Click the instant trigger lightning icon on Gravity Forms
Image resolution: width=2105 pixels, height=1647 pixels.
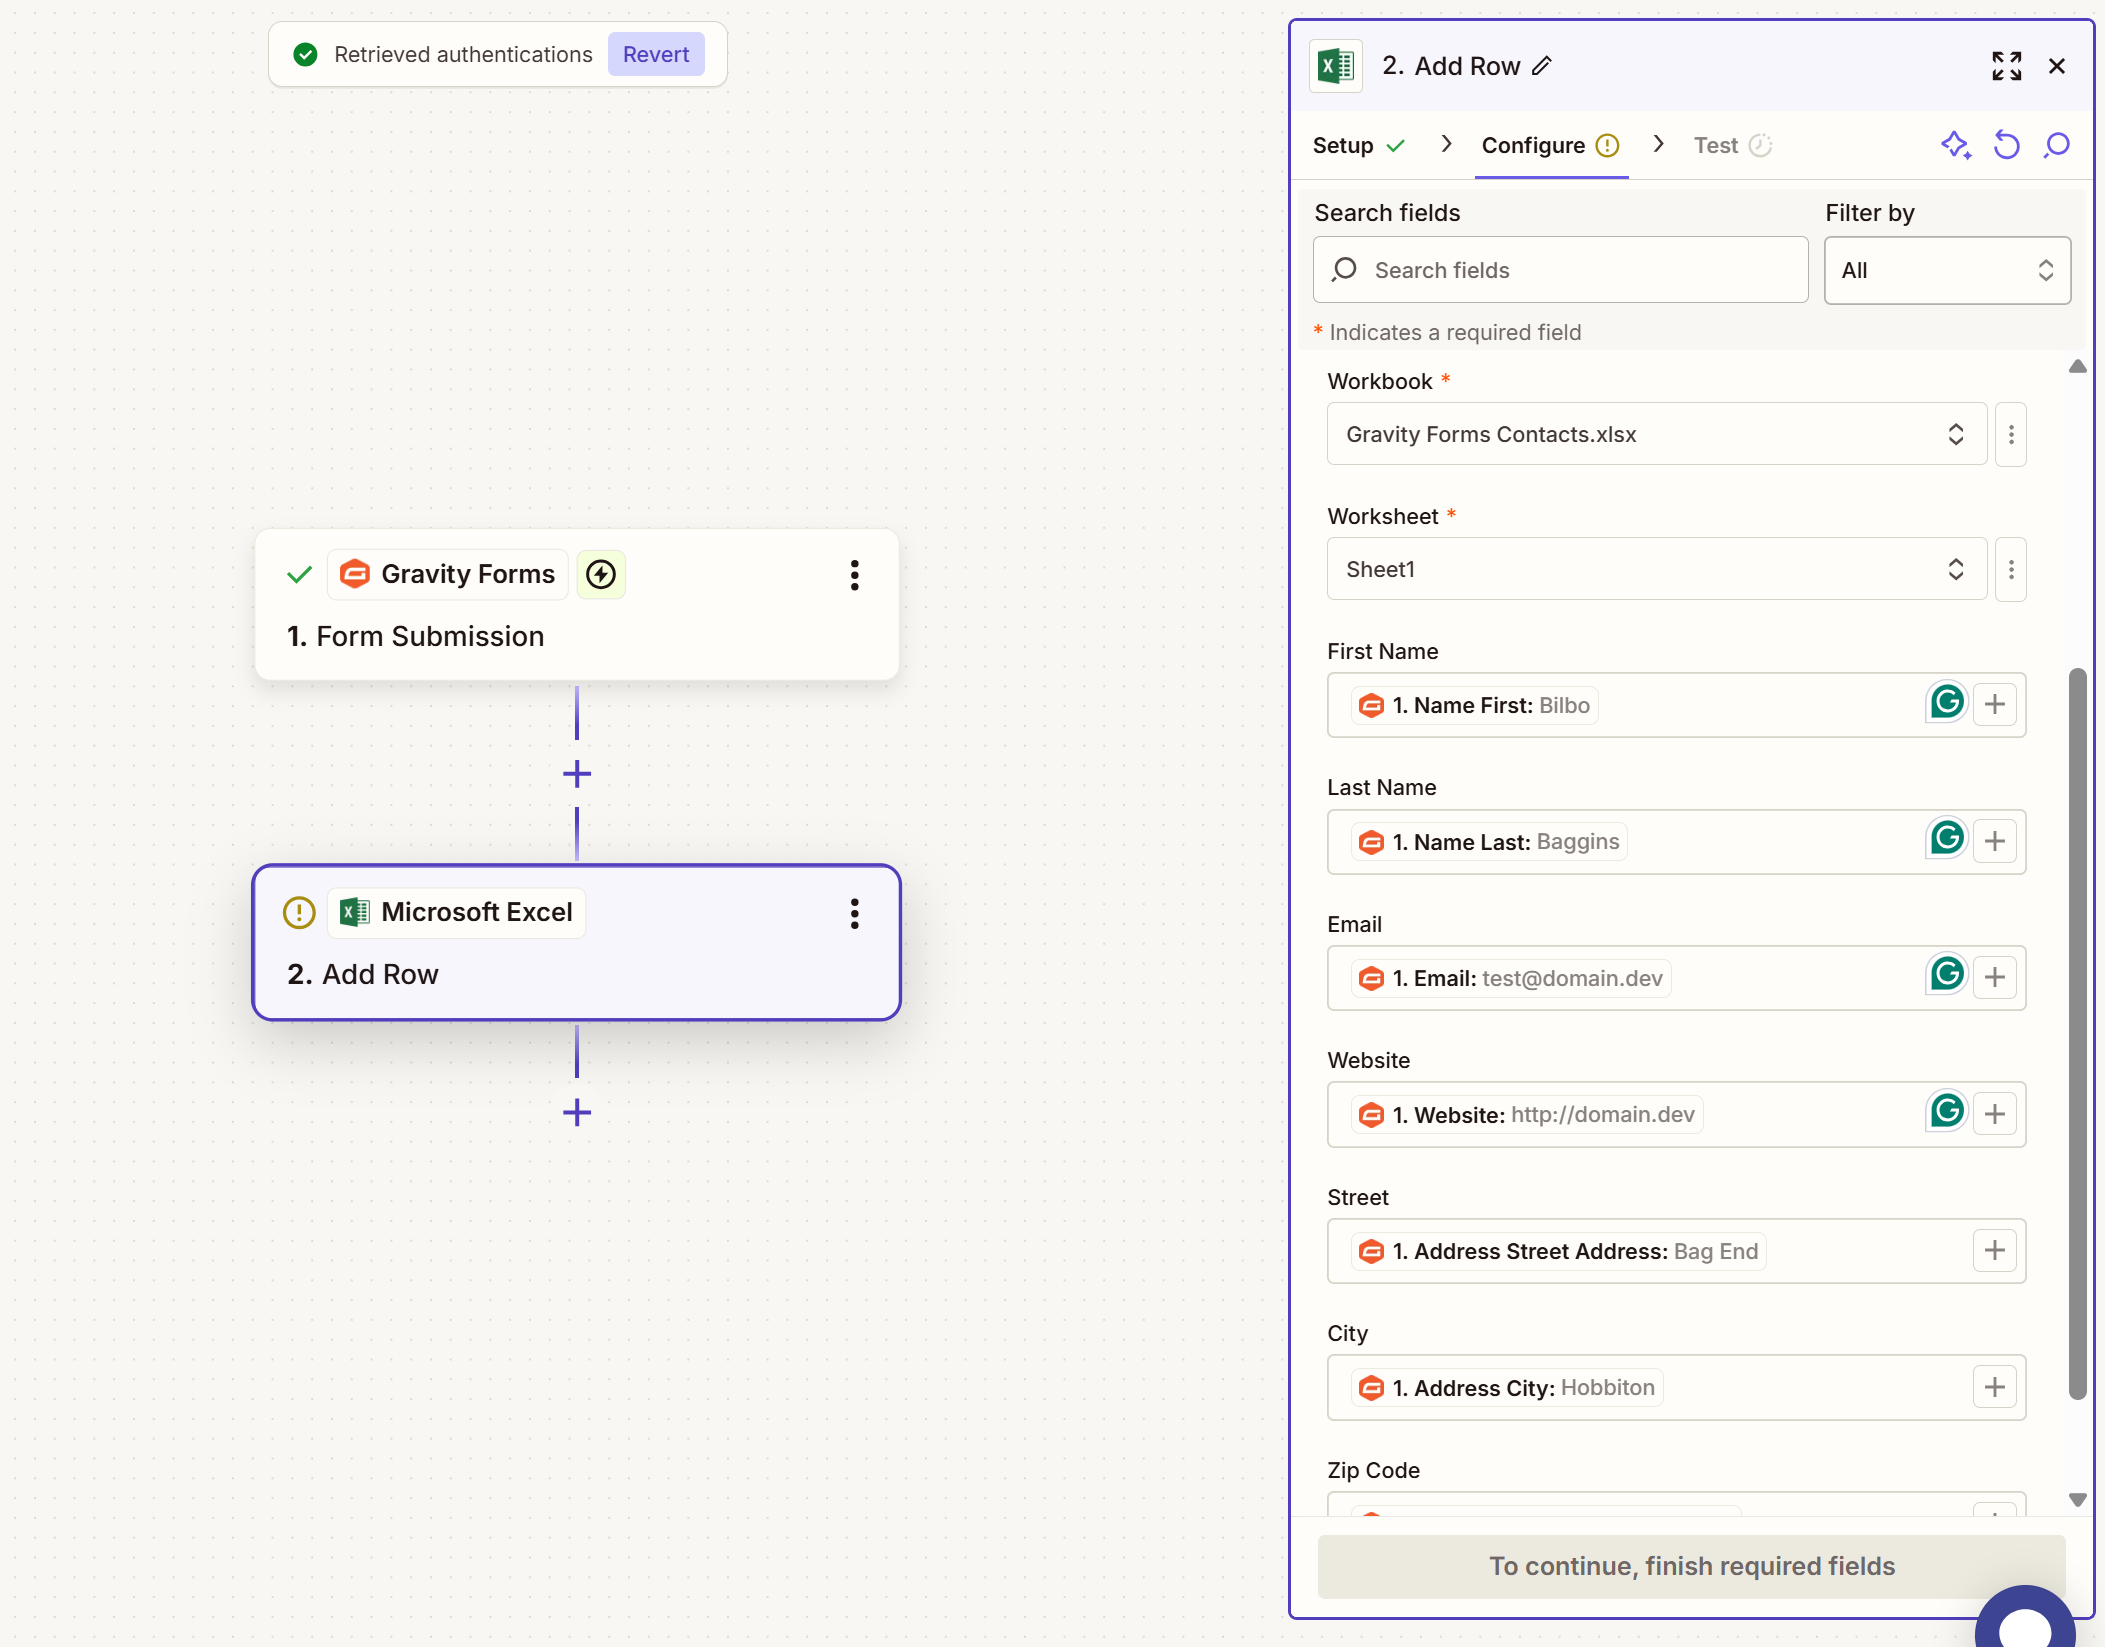(601, 574)
